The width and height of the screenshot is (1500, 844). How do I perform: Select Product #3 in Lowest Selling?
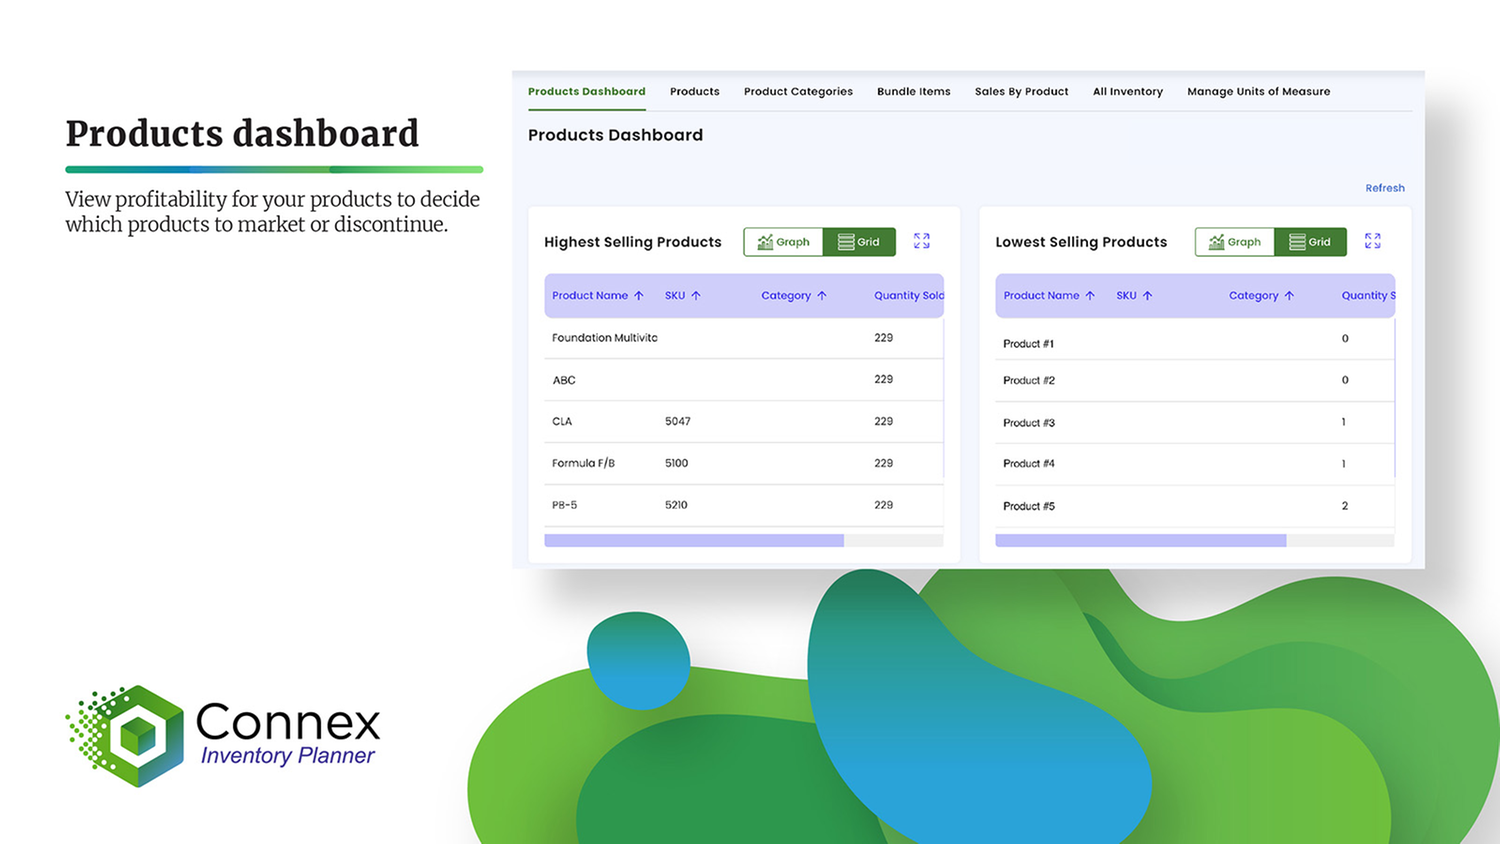click(1029, 423)
